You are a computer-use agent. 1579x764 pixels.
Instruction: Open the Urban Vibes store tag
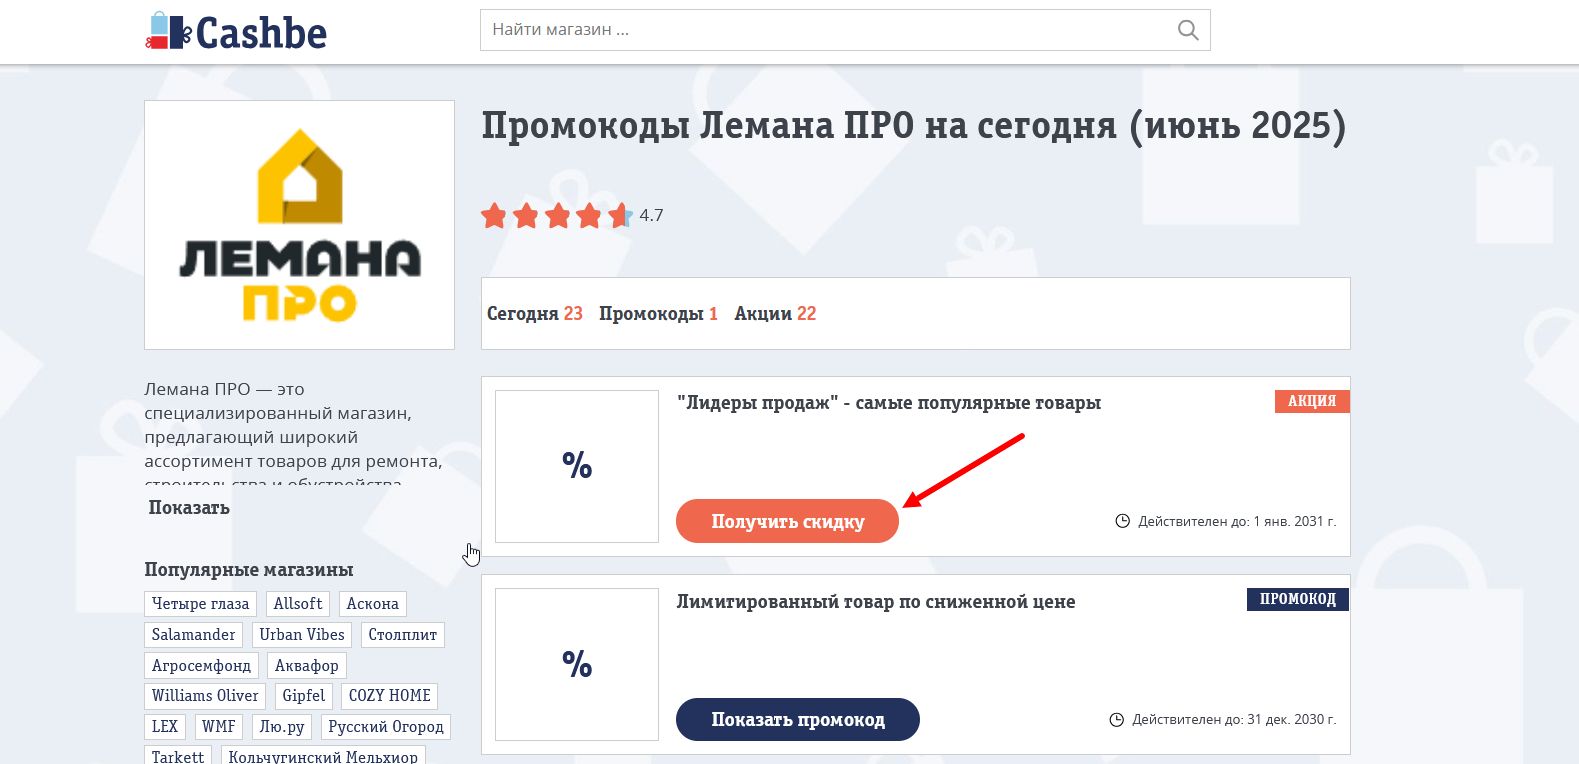click(x=302, y=635)
